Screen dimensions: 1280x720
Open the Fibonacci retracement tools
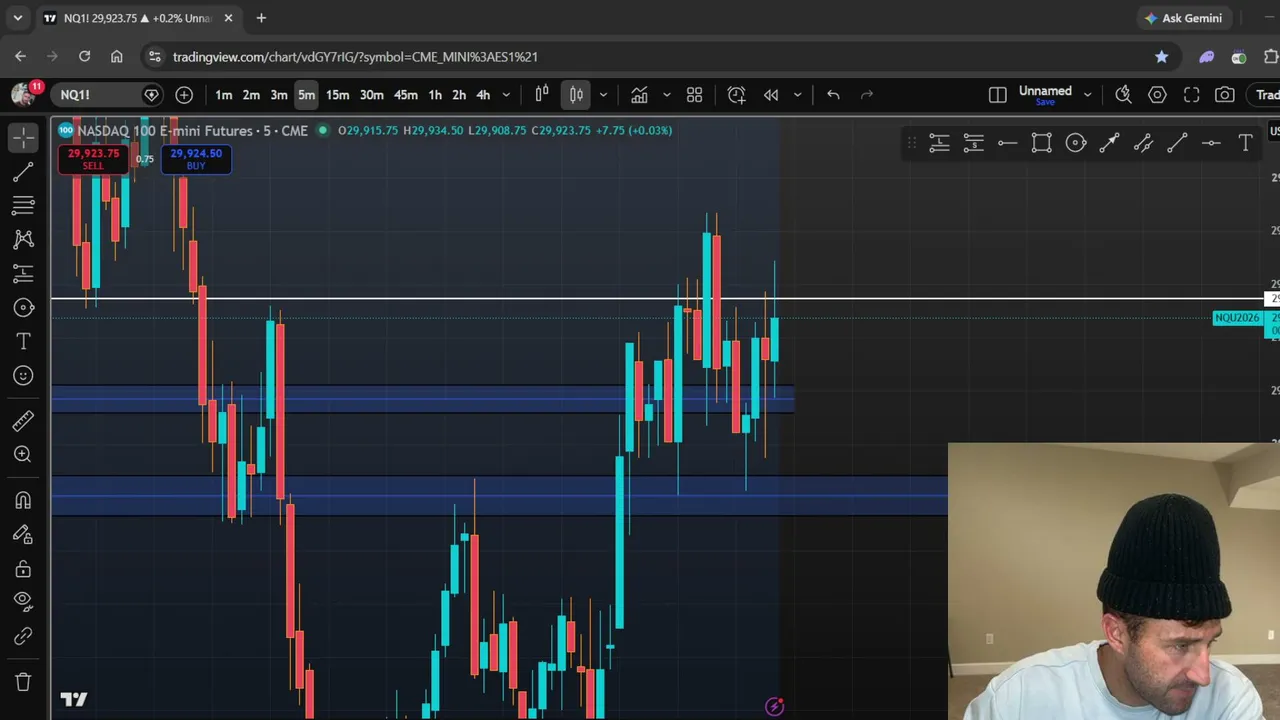23,205
